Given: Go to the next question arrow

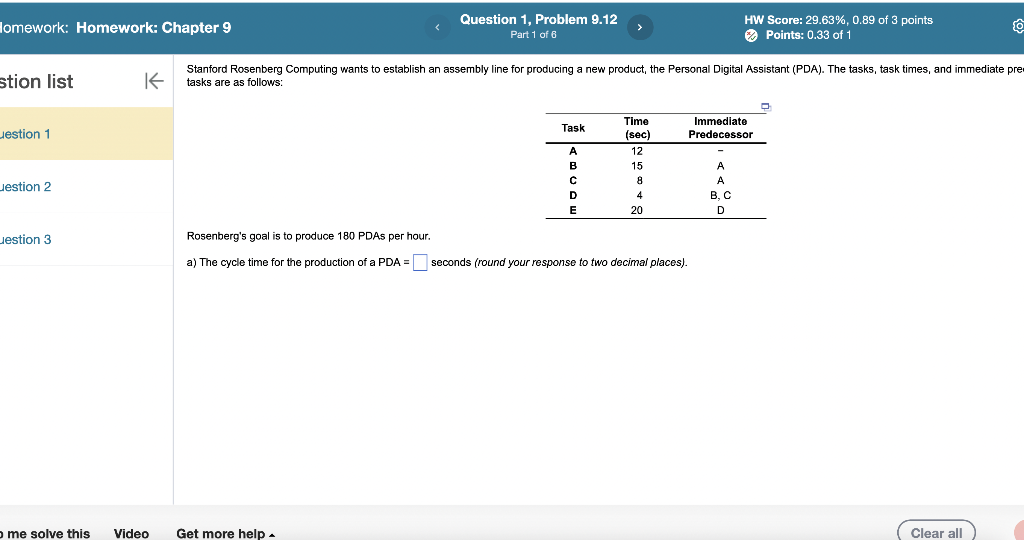Looking at the screenshot, I should coord(640,27).
